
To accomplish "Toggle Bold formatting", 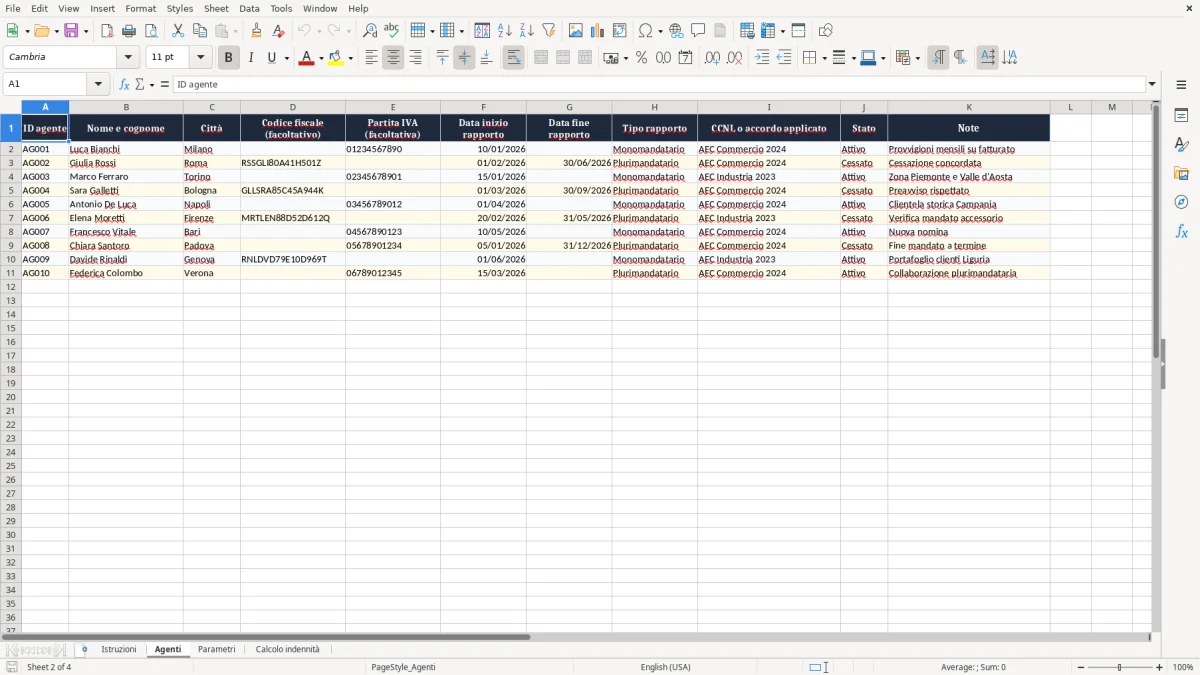I will click(x=229, y=58).
